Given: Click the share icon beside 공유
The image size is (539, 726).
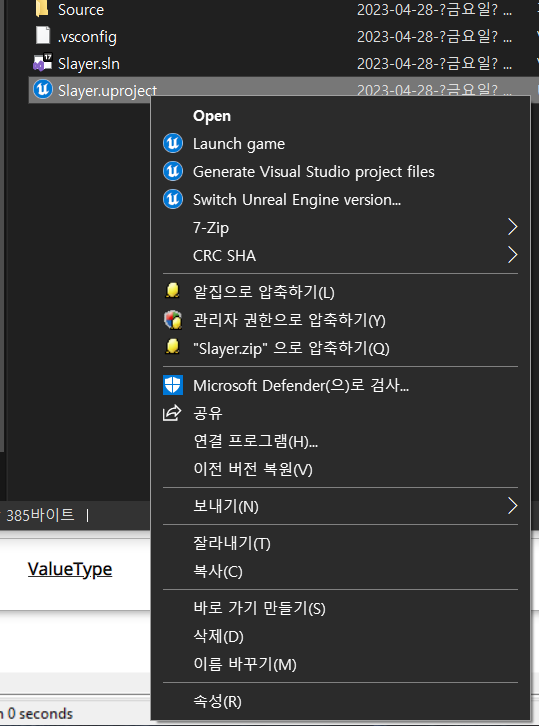Looking at the screenshot, I should click(x=172, y=413).
